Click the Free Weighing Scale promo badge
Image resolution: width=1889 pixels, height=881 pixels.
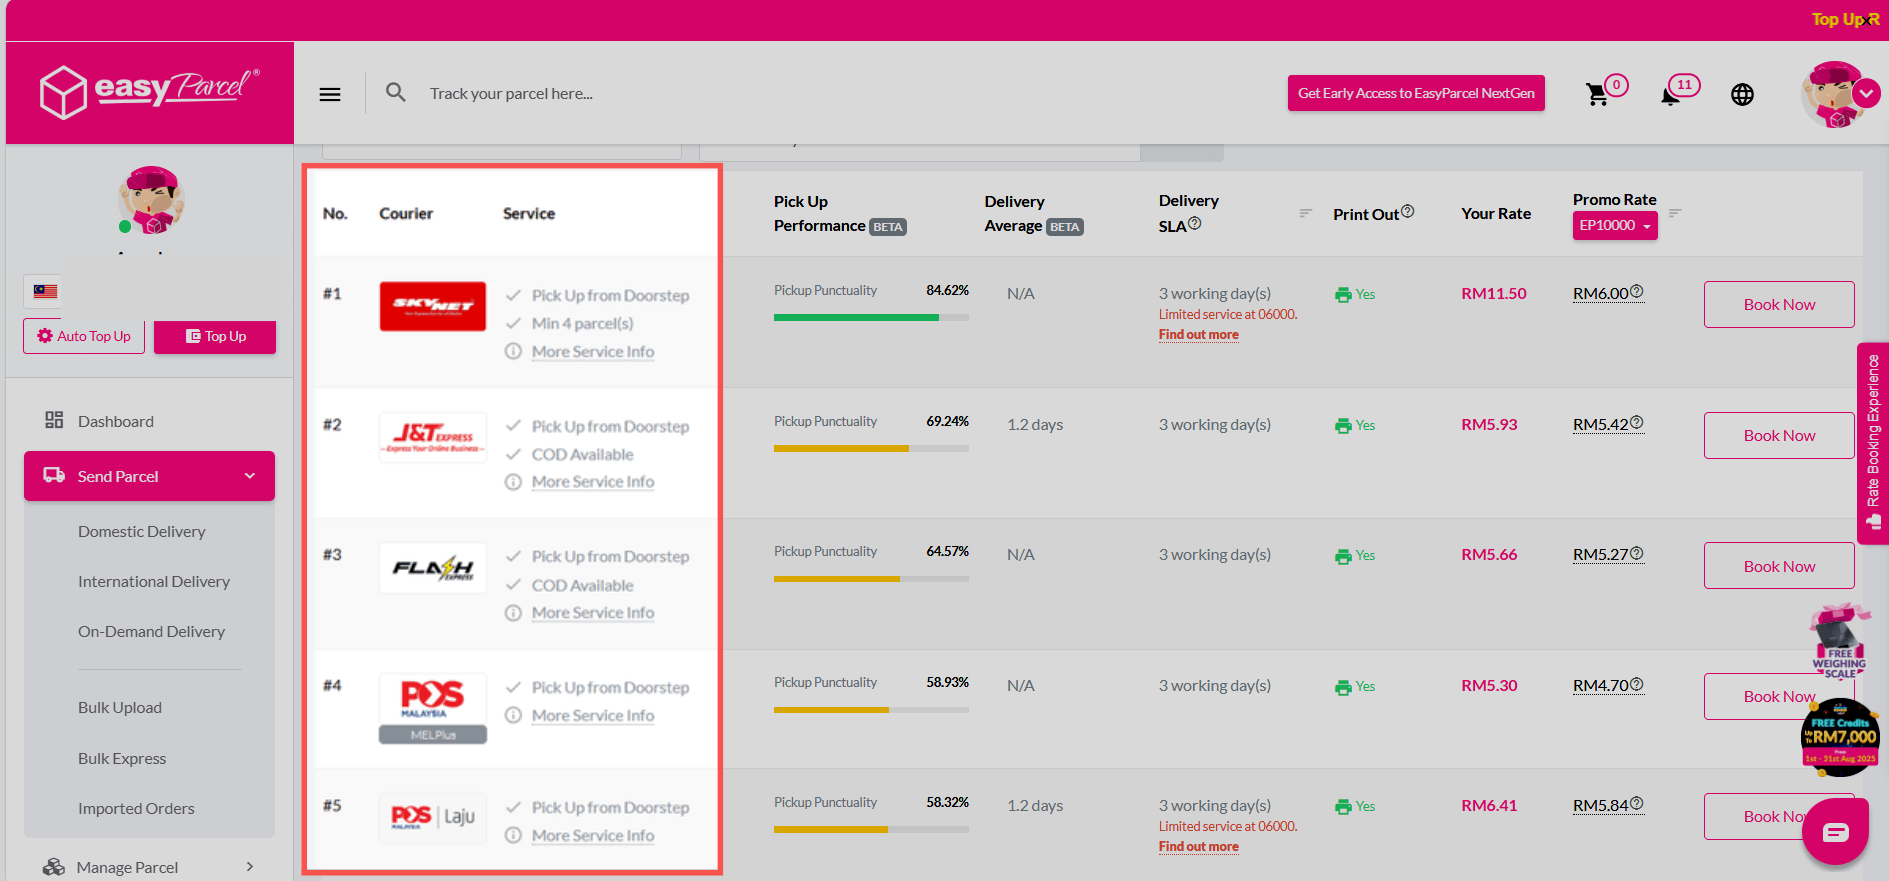click(1840, 641)
